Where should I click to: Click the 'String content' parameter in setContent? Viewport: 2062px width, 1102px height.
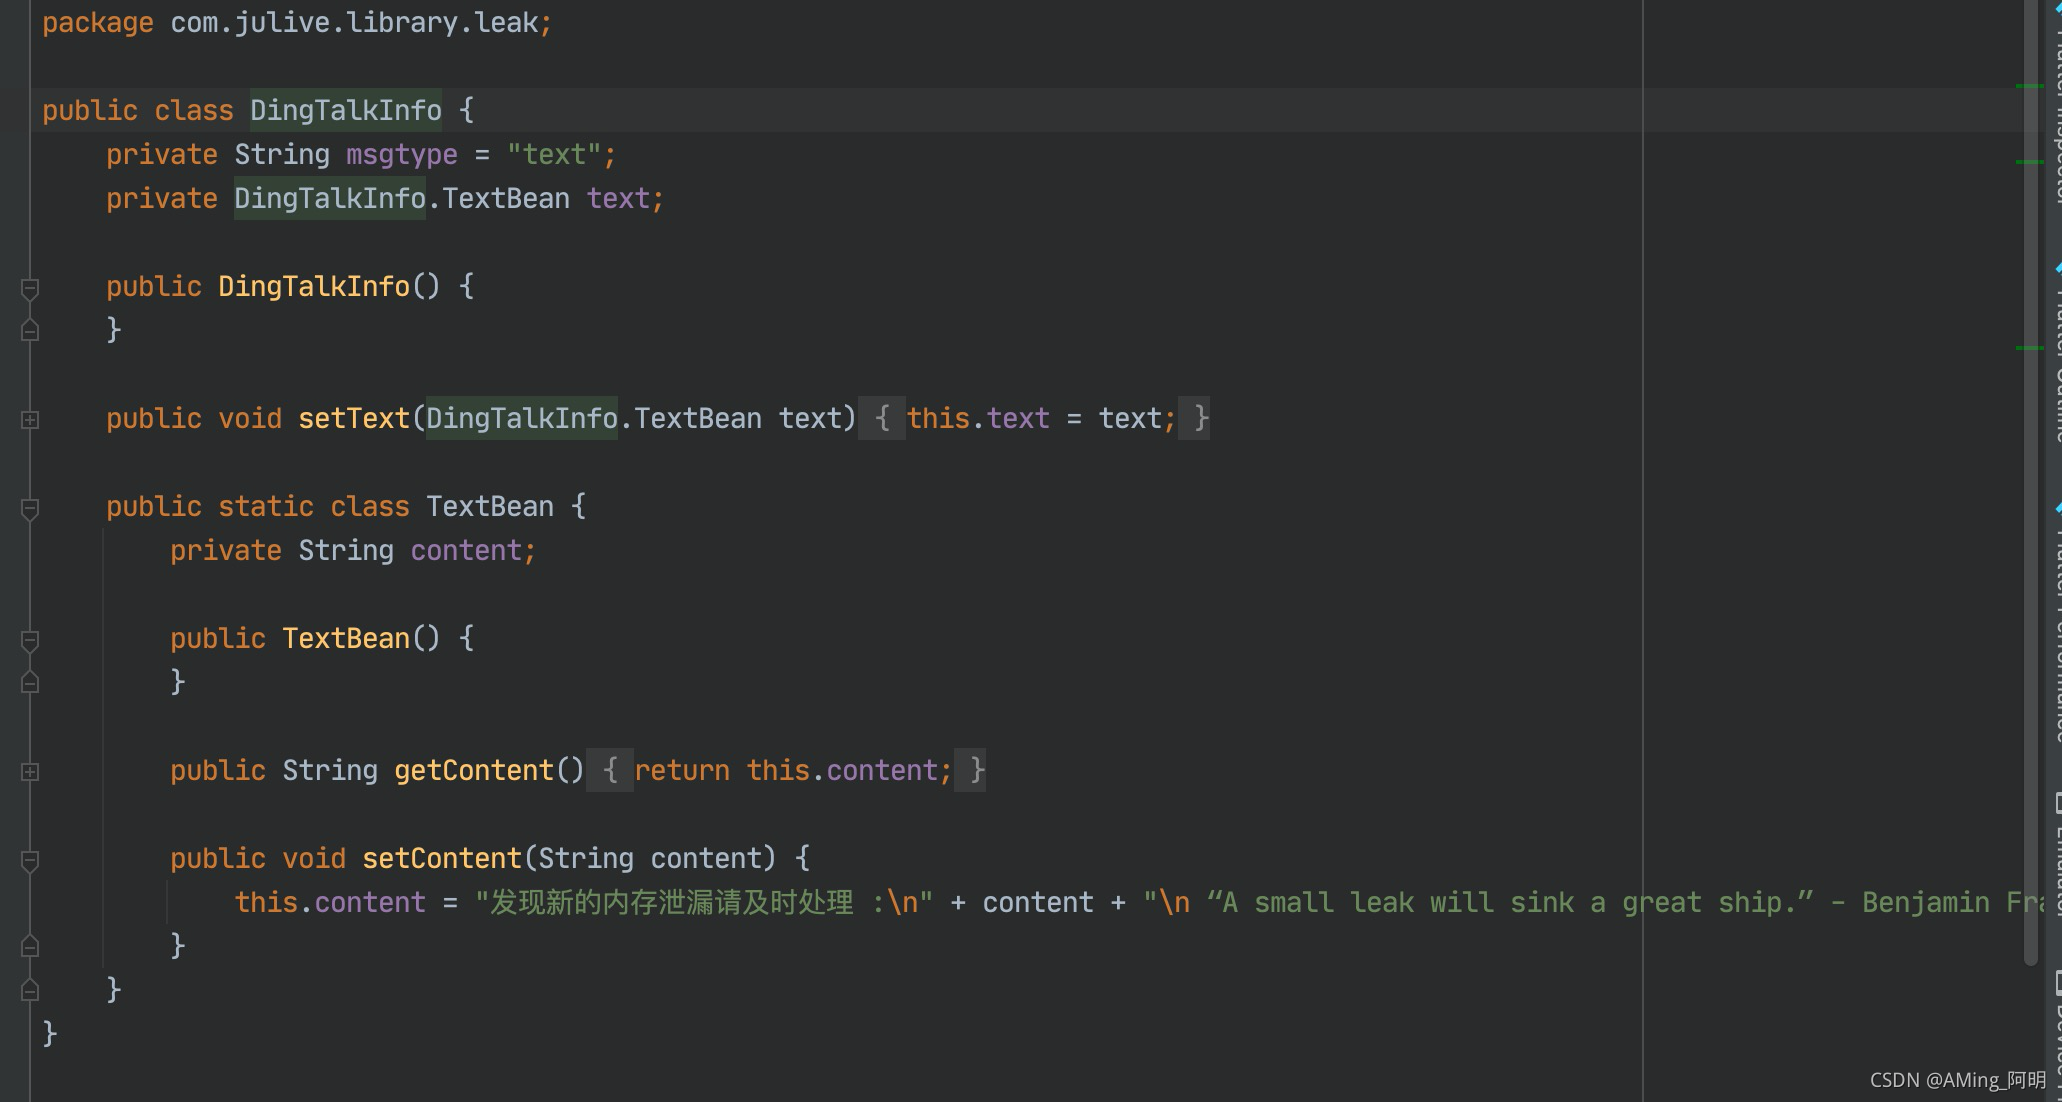[x=650, y=858]
